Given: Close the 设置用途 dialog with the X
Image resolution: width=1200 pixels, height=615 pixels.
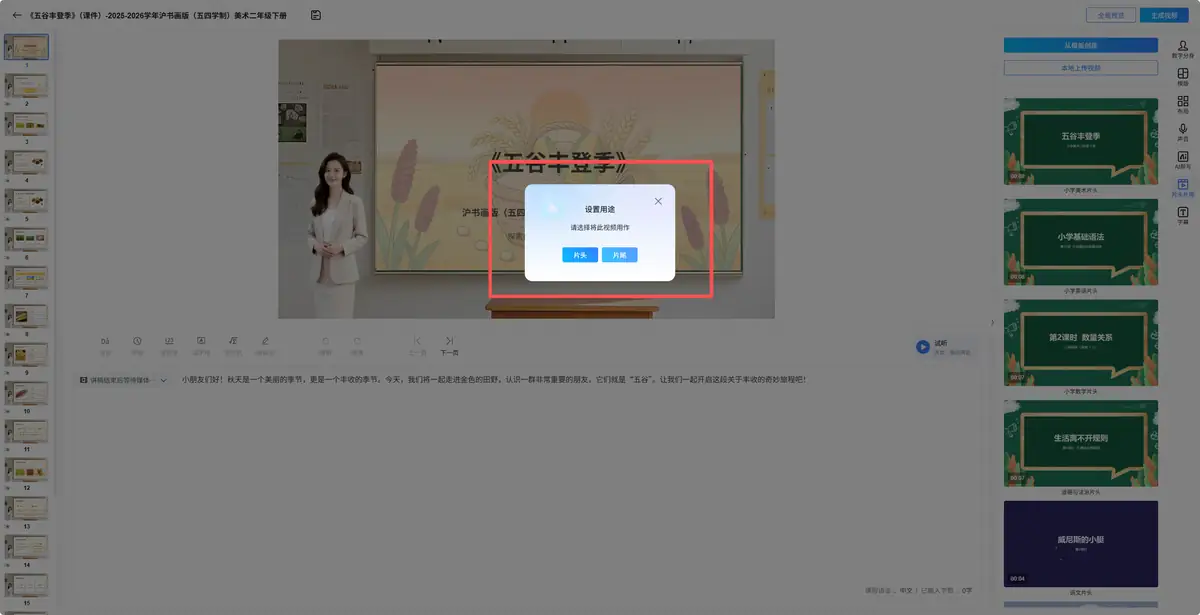Looking at the screenshot, I should tap(658, 201).
